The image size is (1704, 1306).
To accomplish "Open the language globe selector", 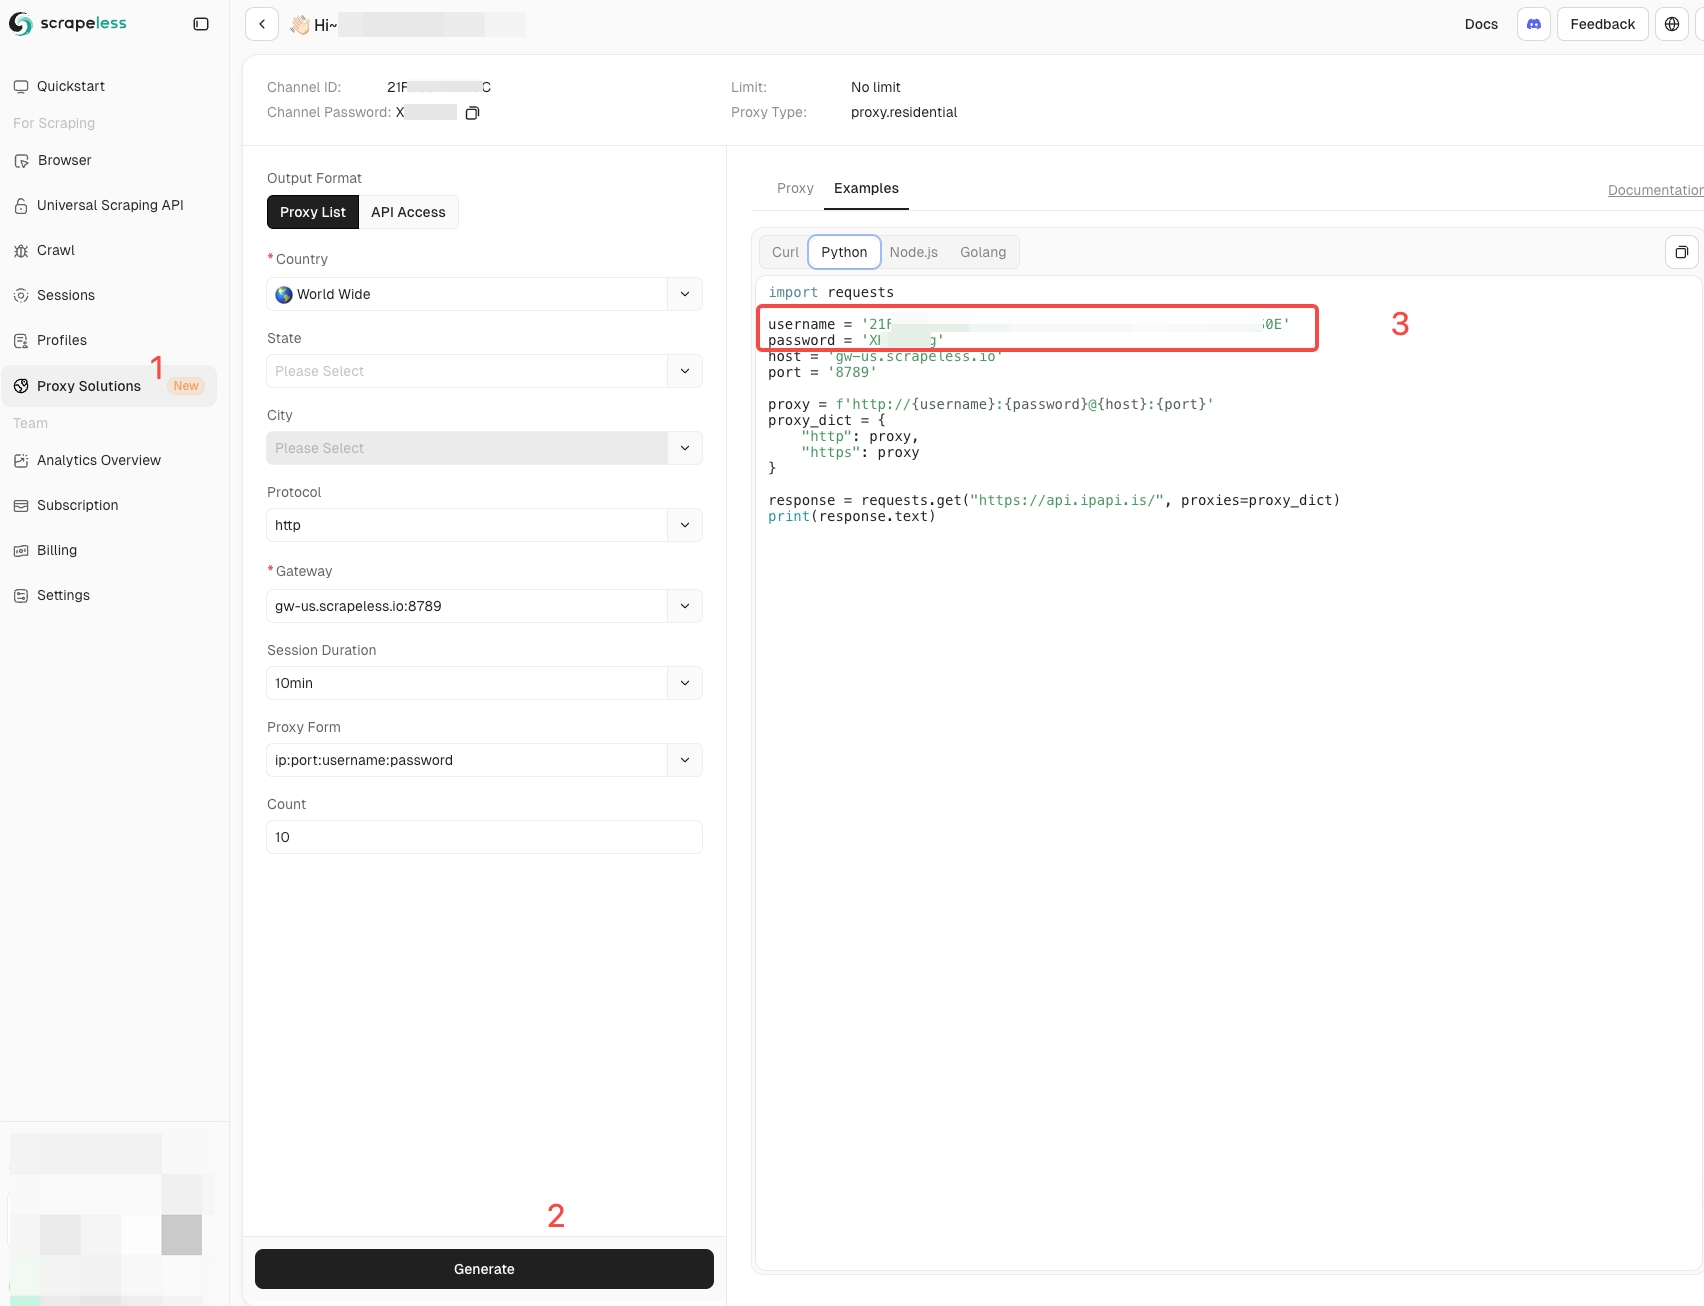I will point(1672,24).
